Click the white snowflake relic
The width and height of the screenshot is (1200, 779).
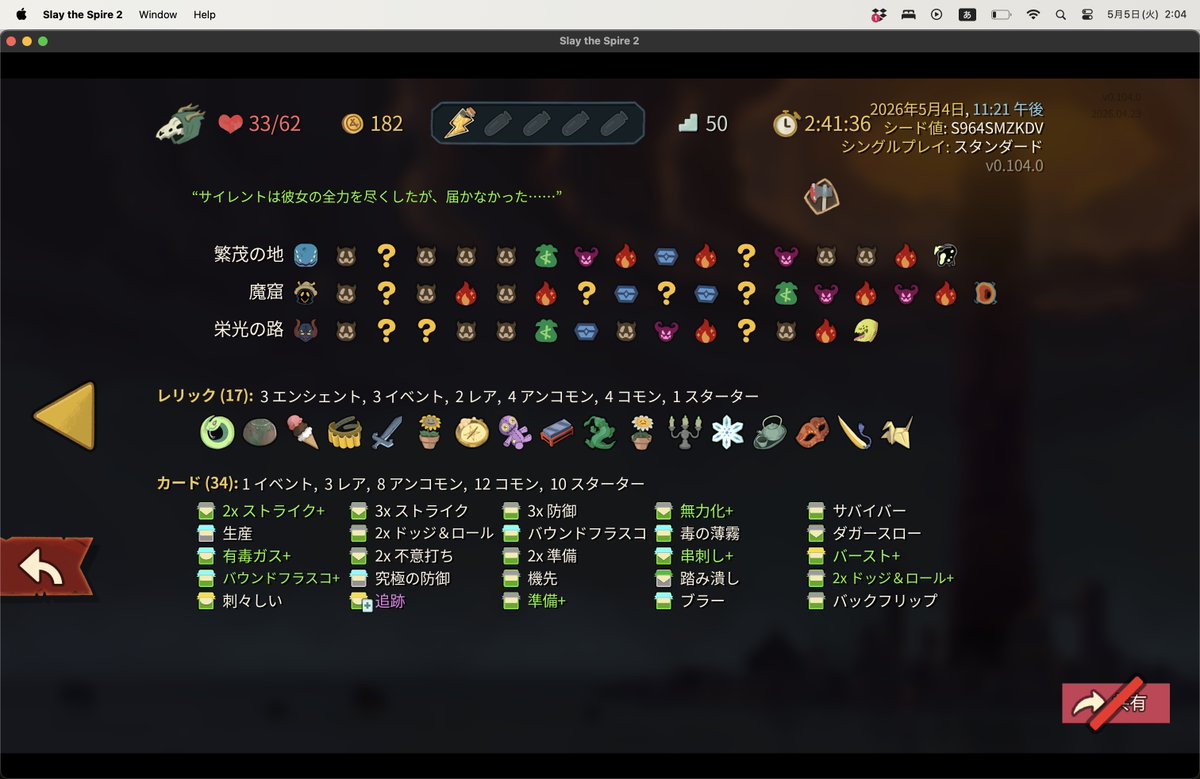727,432
